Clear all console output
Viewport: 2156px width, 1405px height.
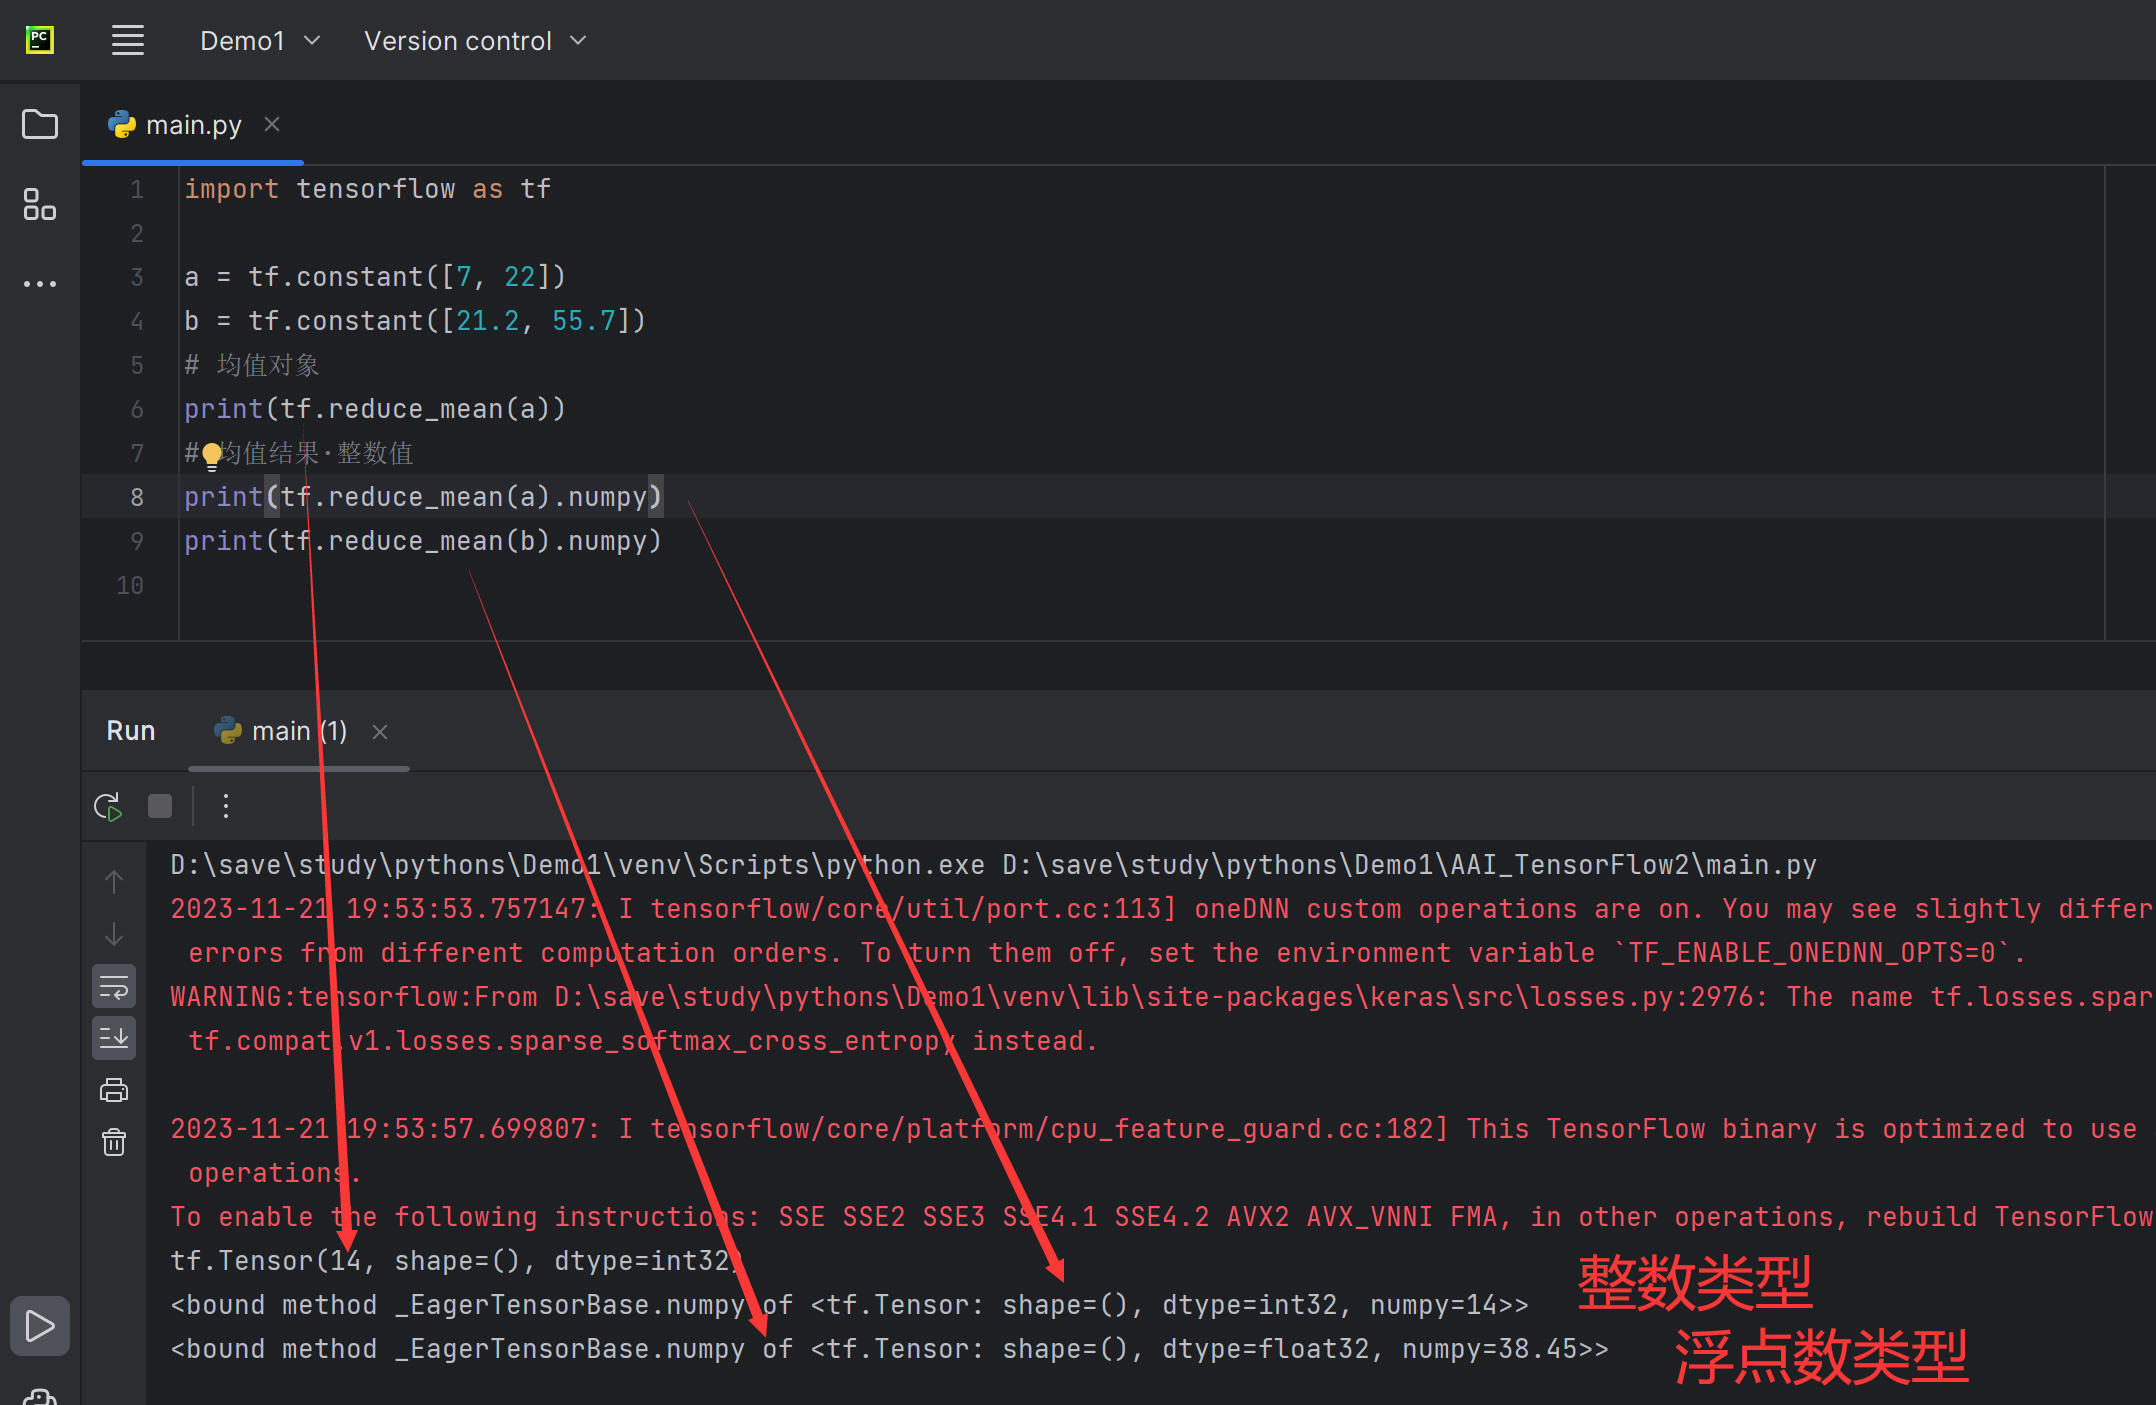(114, 1142)
